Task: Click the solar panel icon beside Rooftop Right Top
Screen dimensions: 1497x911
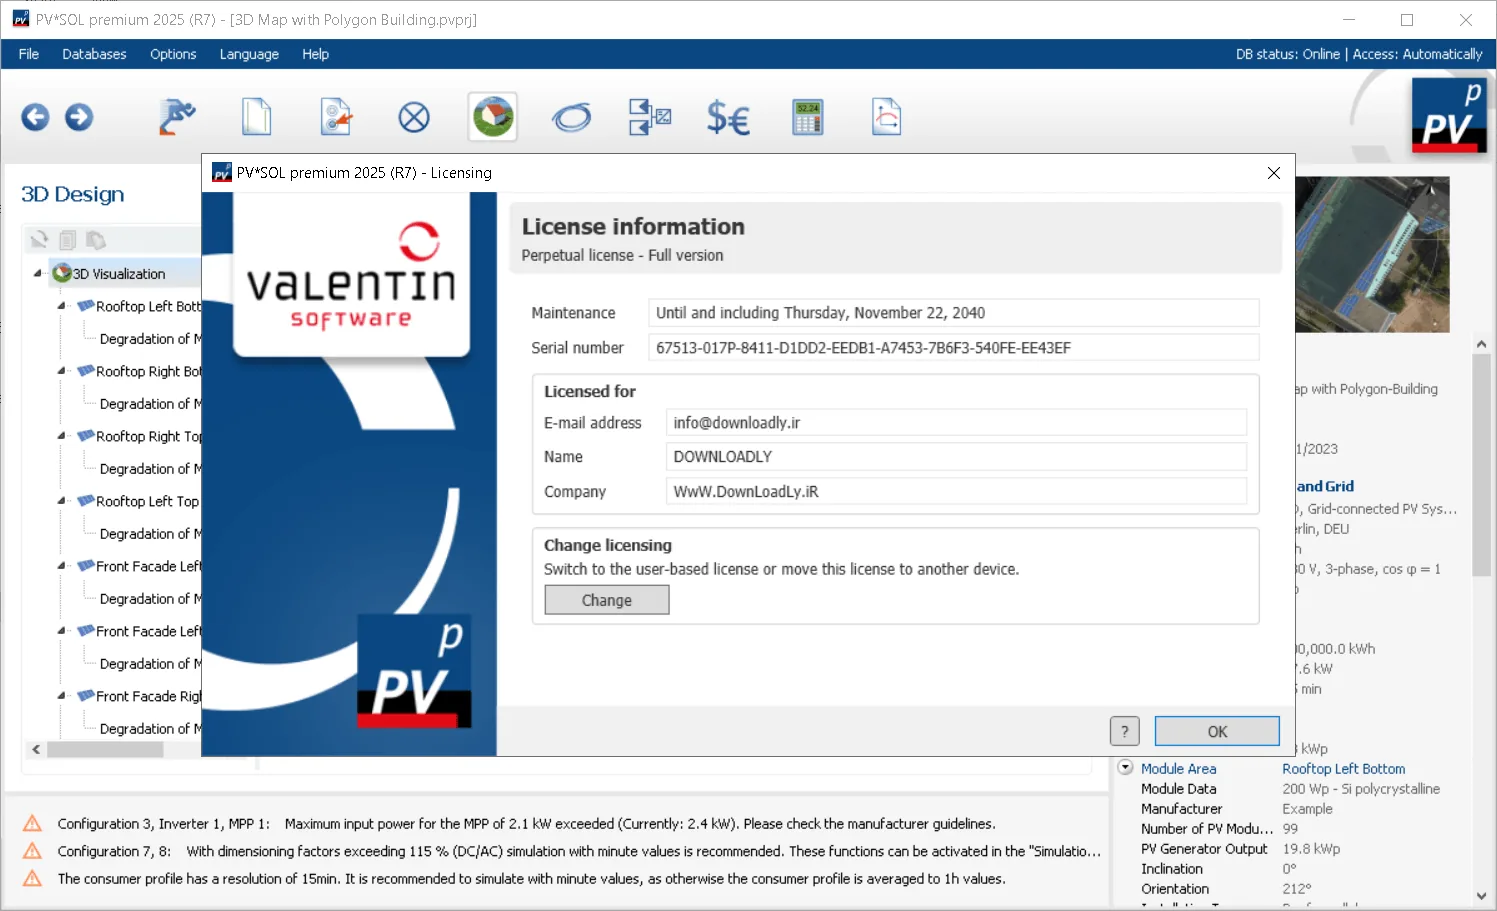Action: pyautogui.click(x=86, y=436)
